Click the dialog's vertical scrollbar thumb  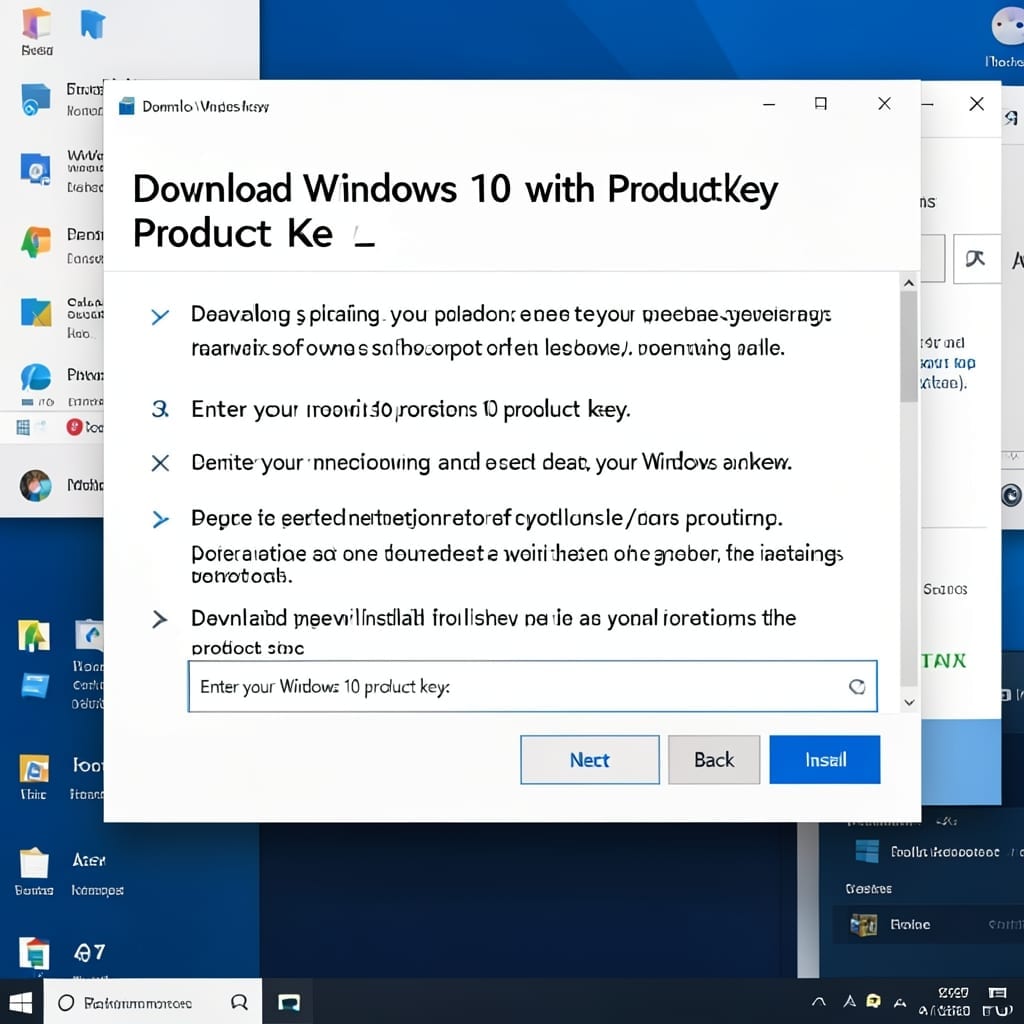tap(908, 347)
